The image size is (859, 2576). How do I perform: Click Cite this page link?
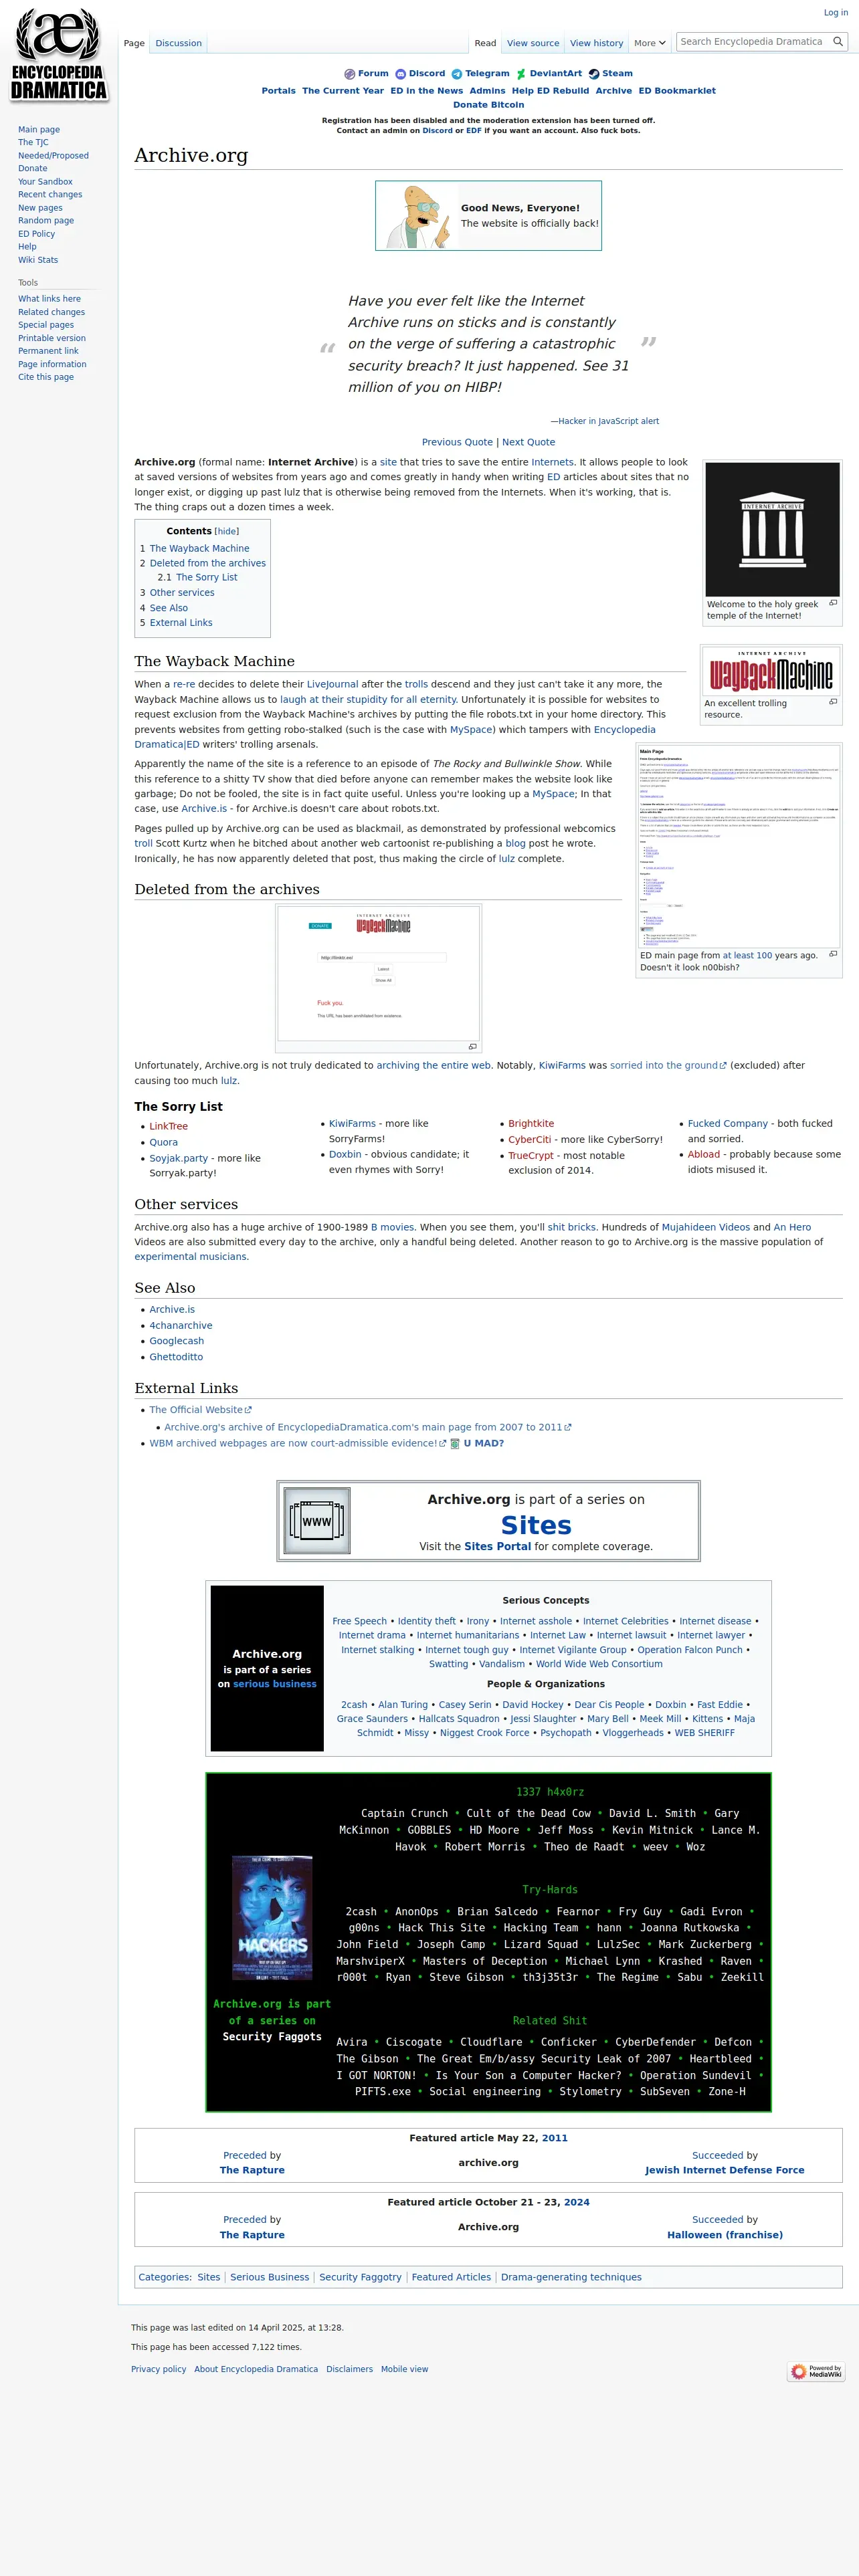tap(46, 377)
